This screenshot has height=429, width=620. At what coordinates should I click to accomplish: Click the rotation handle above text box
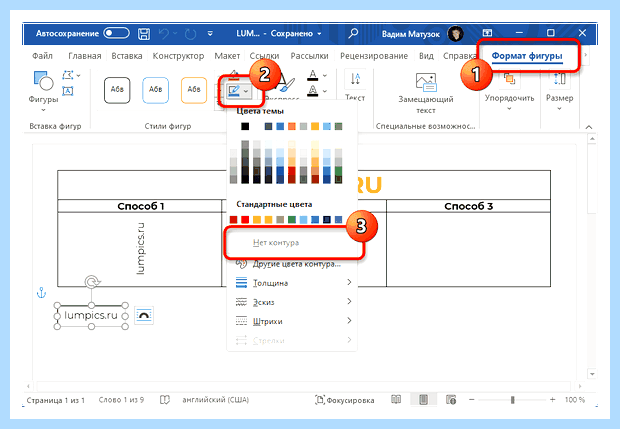point(92,282)
